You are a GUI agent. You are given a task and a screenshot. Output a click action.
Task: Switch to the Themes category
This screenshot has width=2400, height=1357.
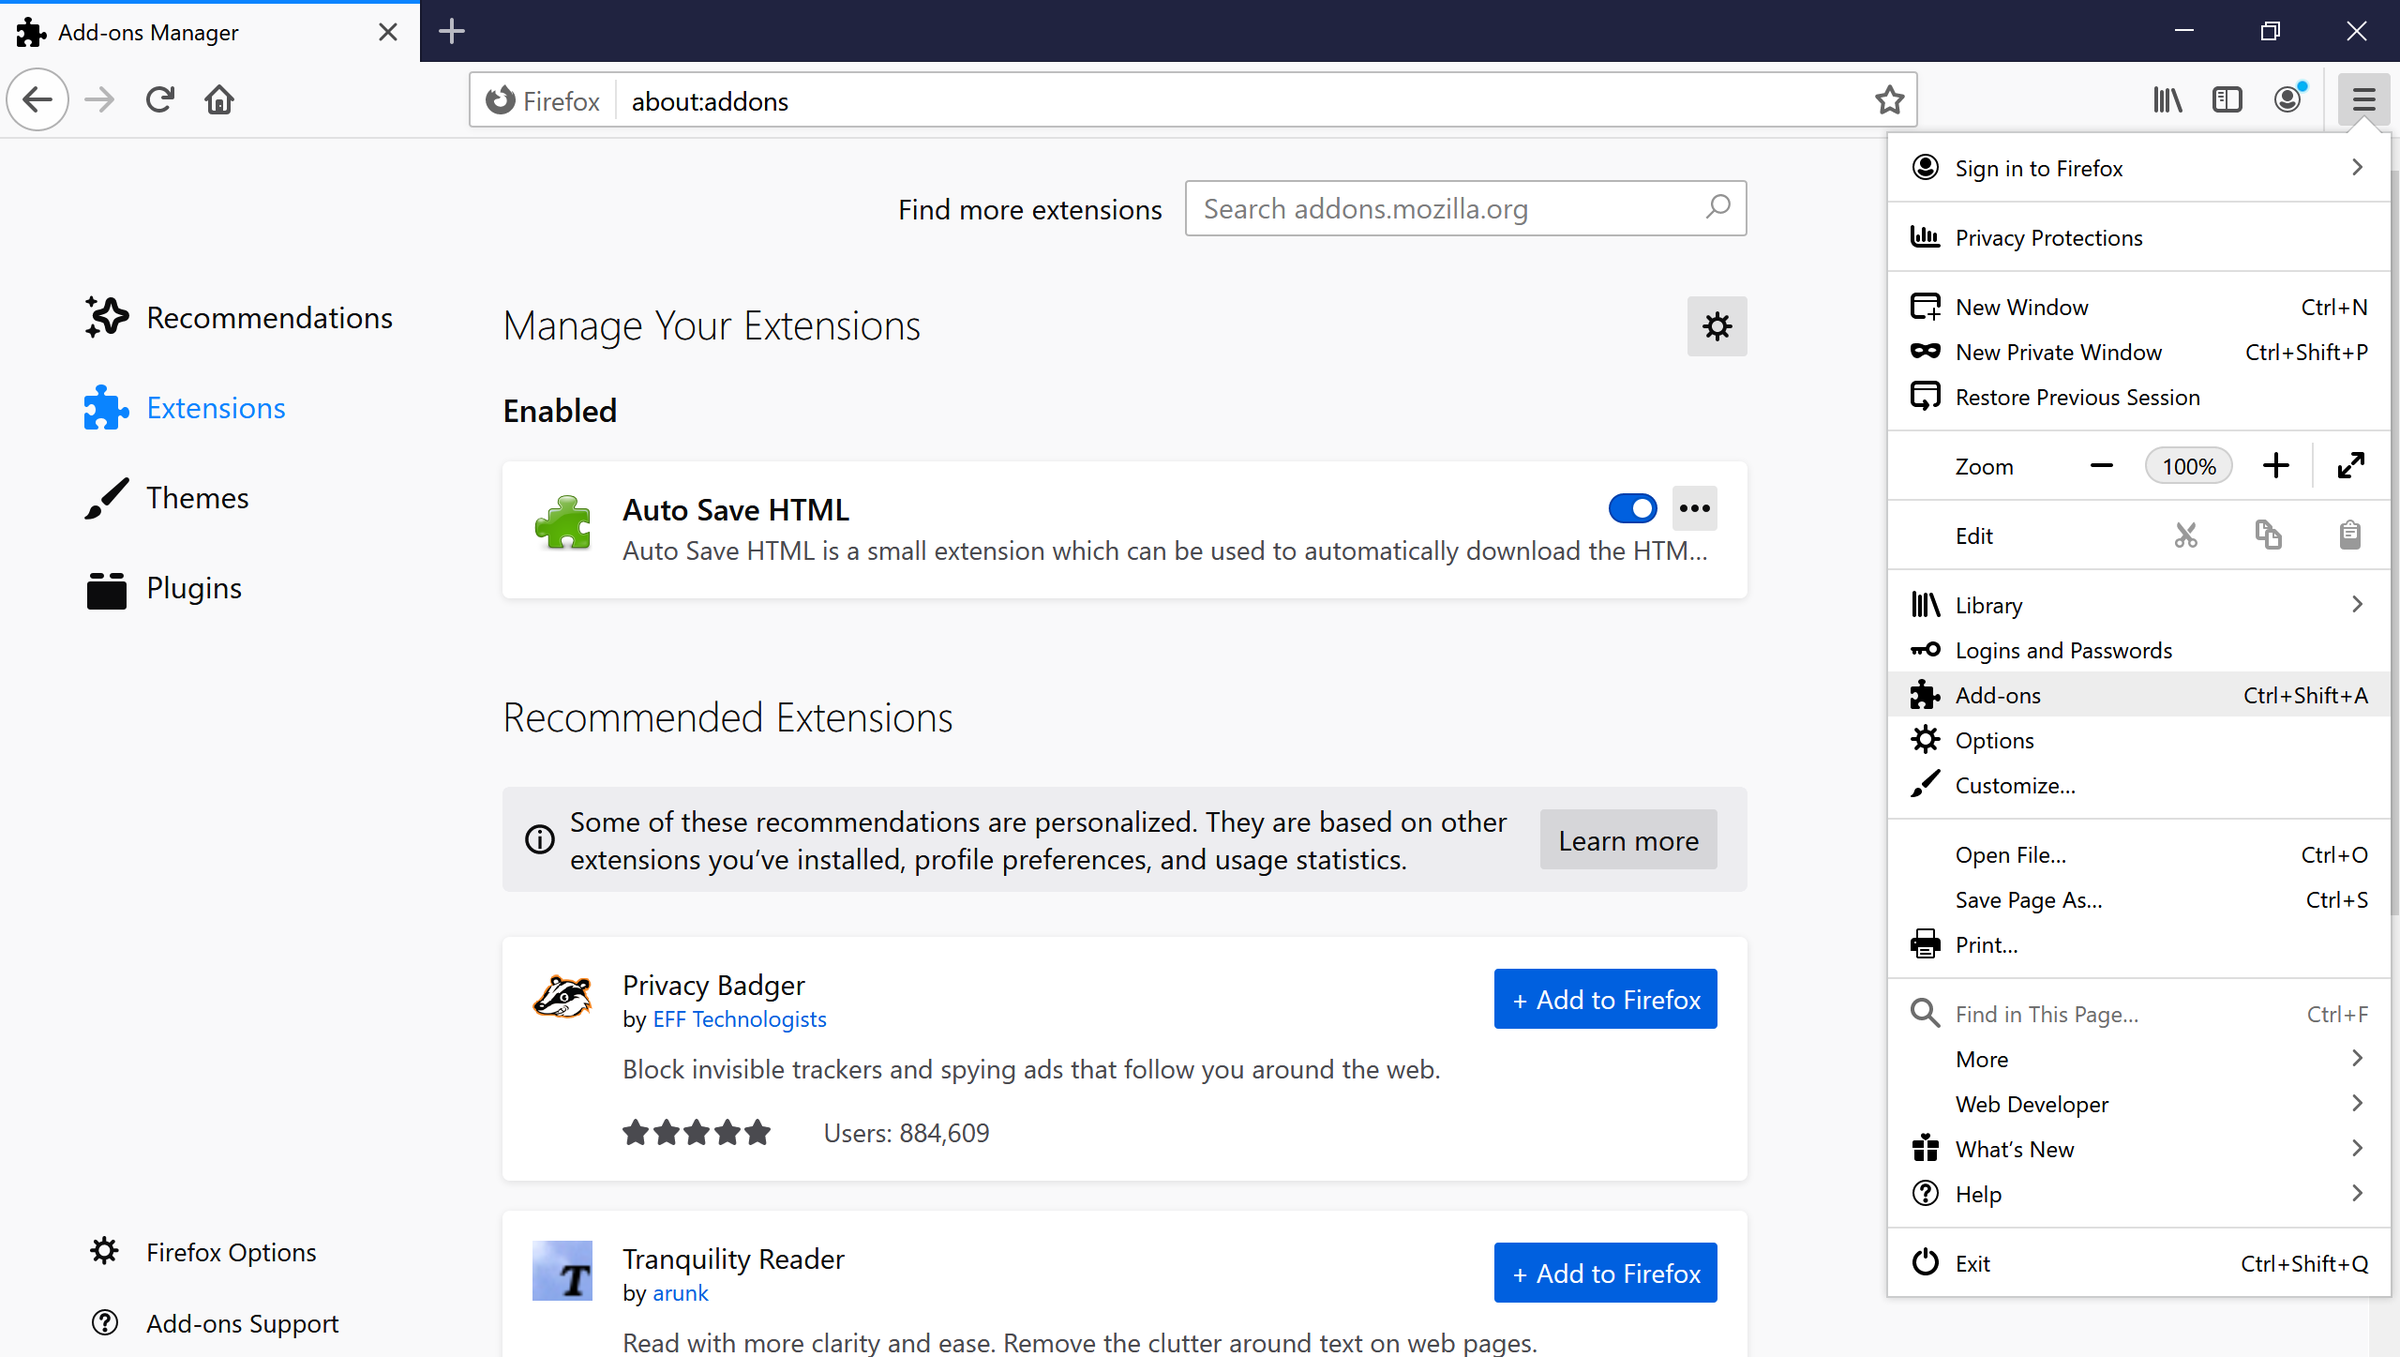pos(167,498)
